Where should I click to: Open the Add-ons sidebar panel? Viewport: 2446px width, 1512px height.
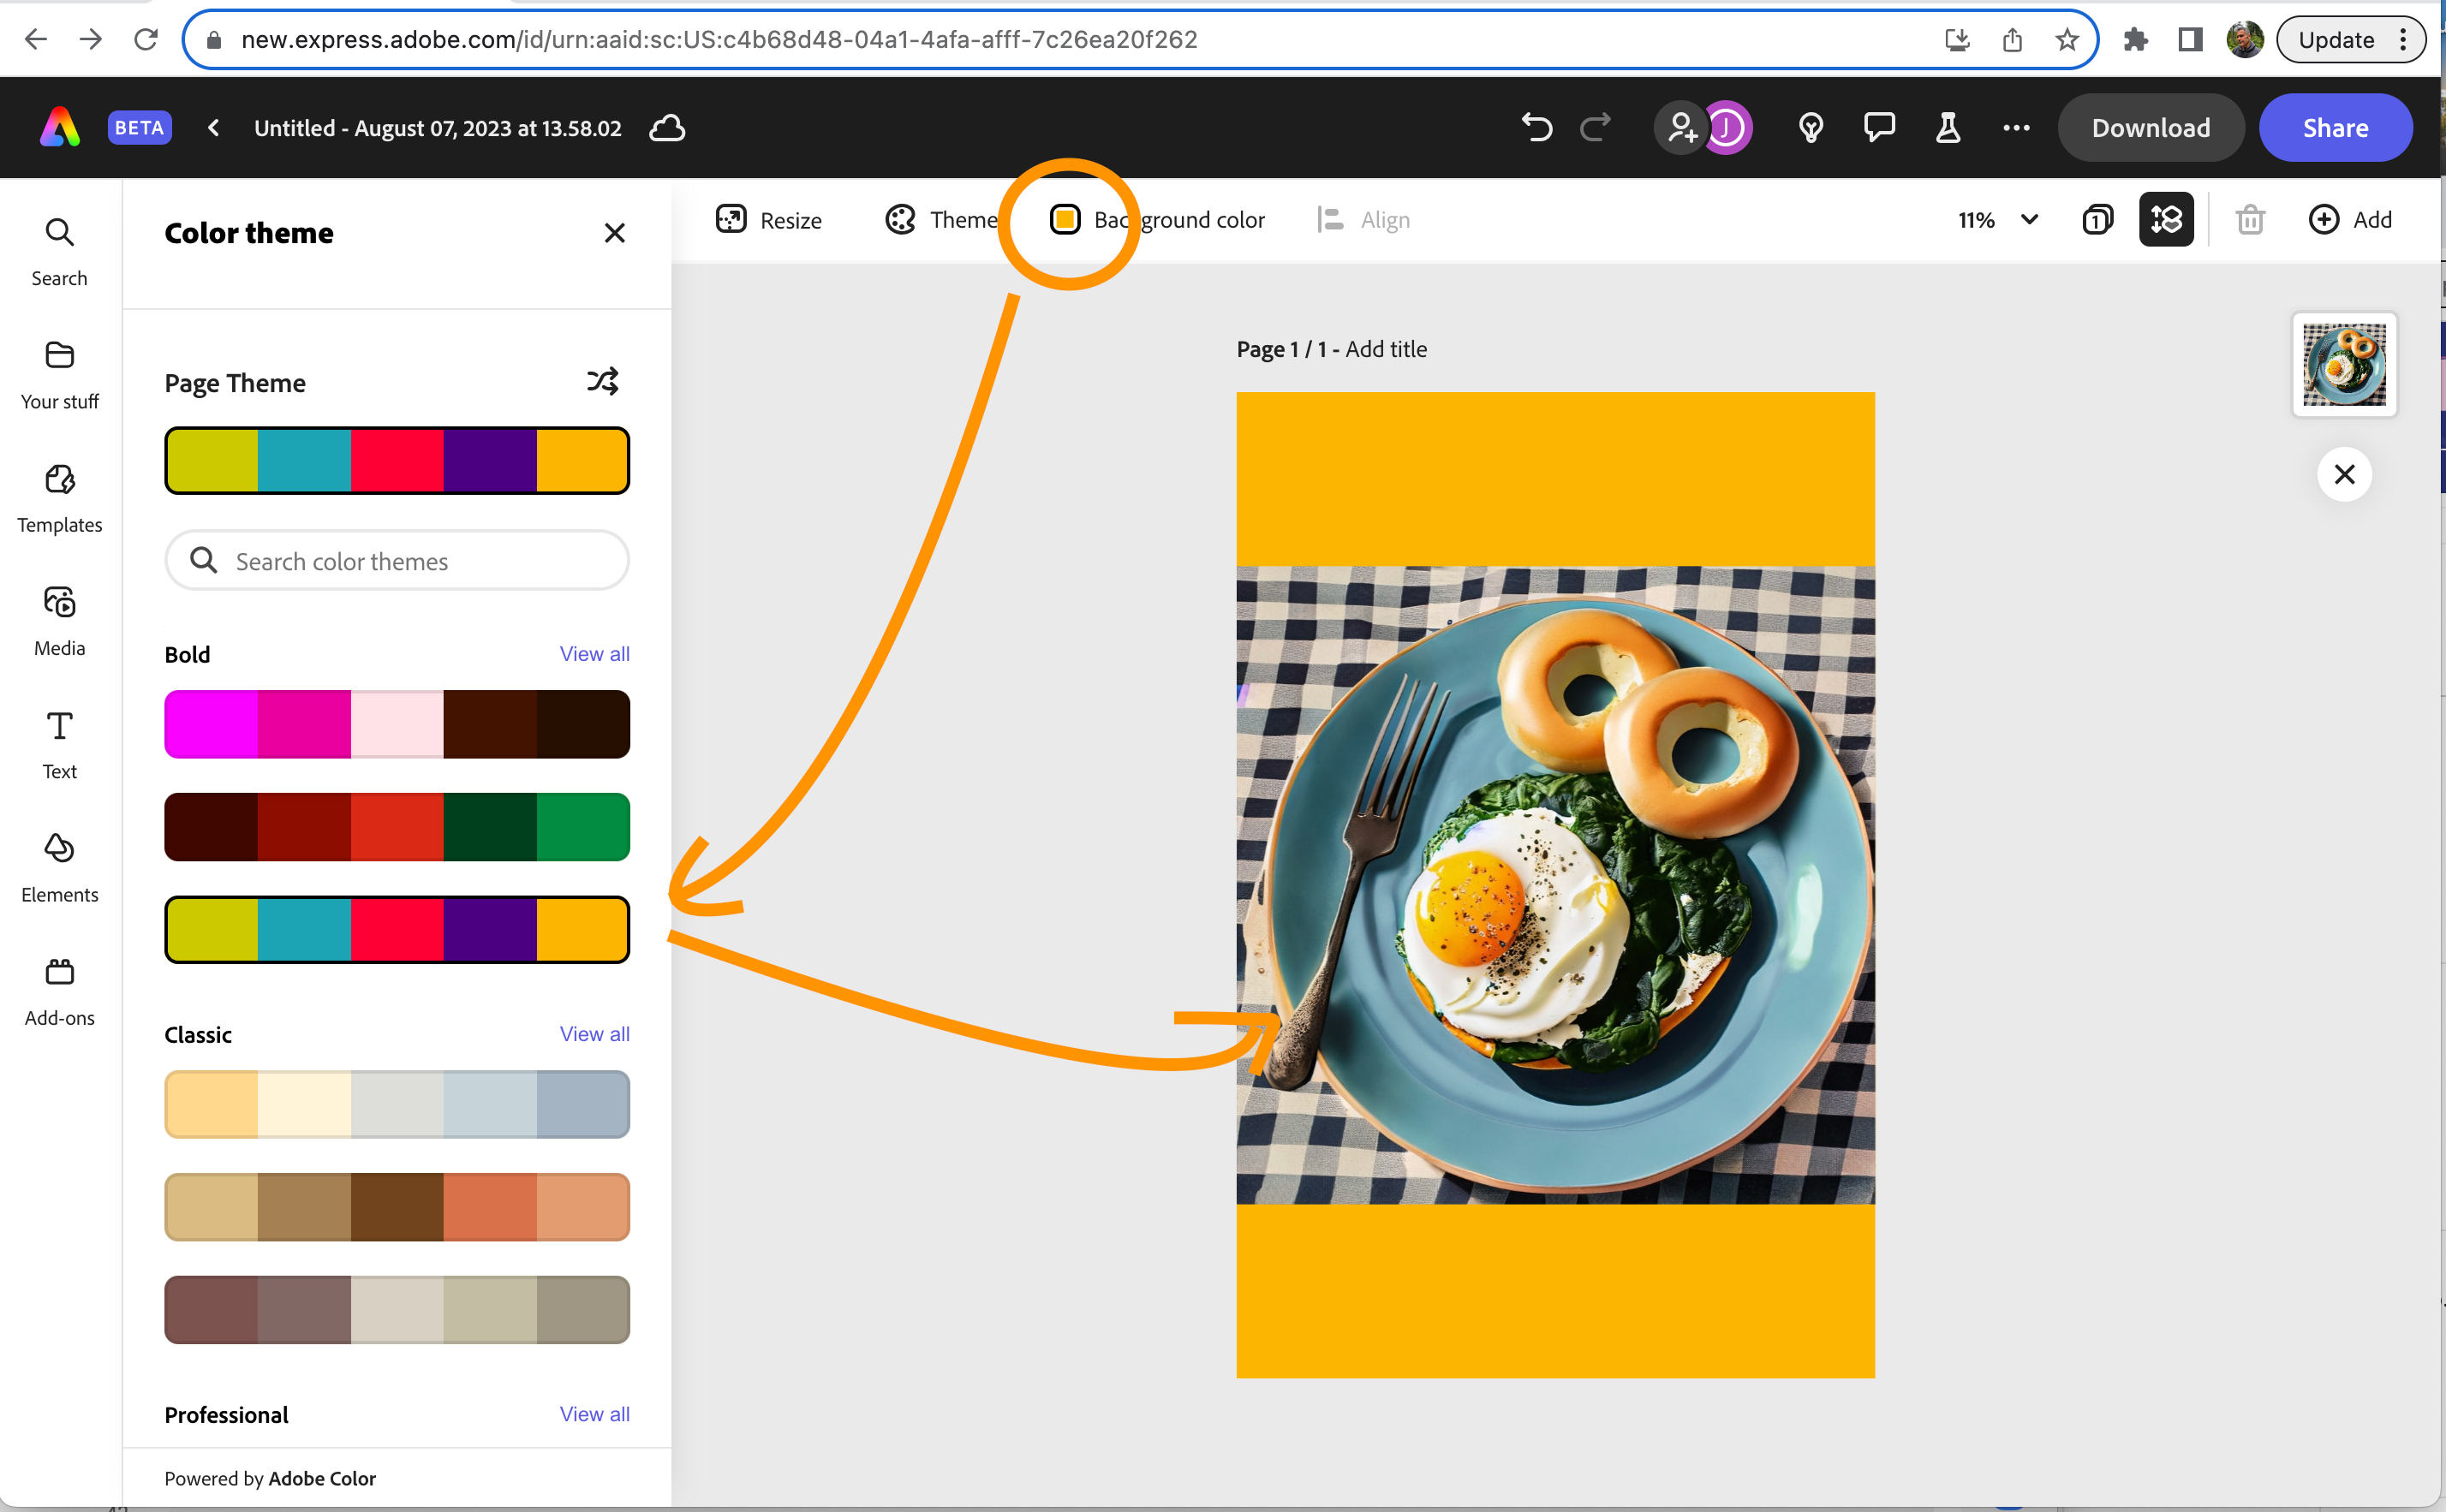click(59, 990)
